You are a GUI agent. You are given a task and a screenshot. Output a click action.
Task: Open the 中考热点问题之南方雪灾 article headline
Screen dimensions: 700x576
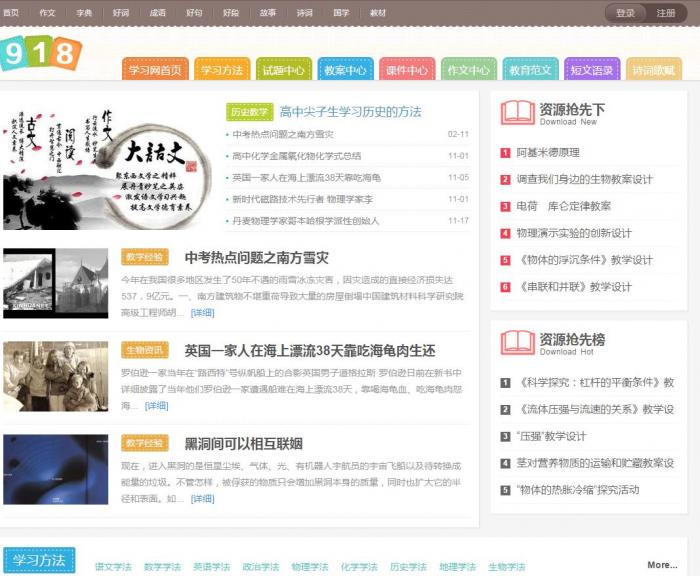[256, 258]
